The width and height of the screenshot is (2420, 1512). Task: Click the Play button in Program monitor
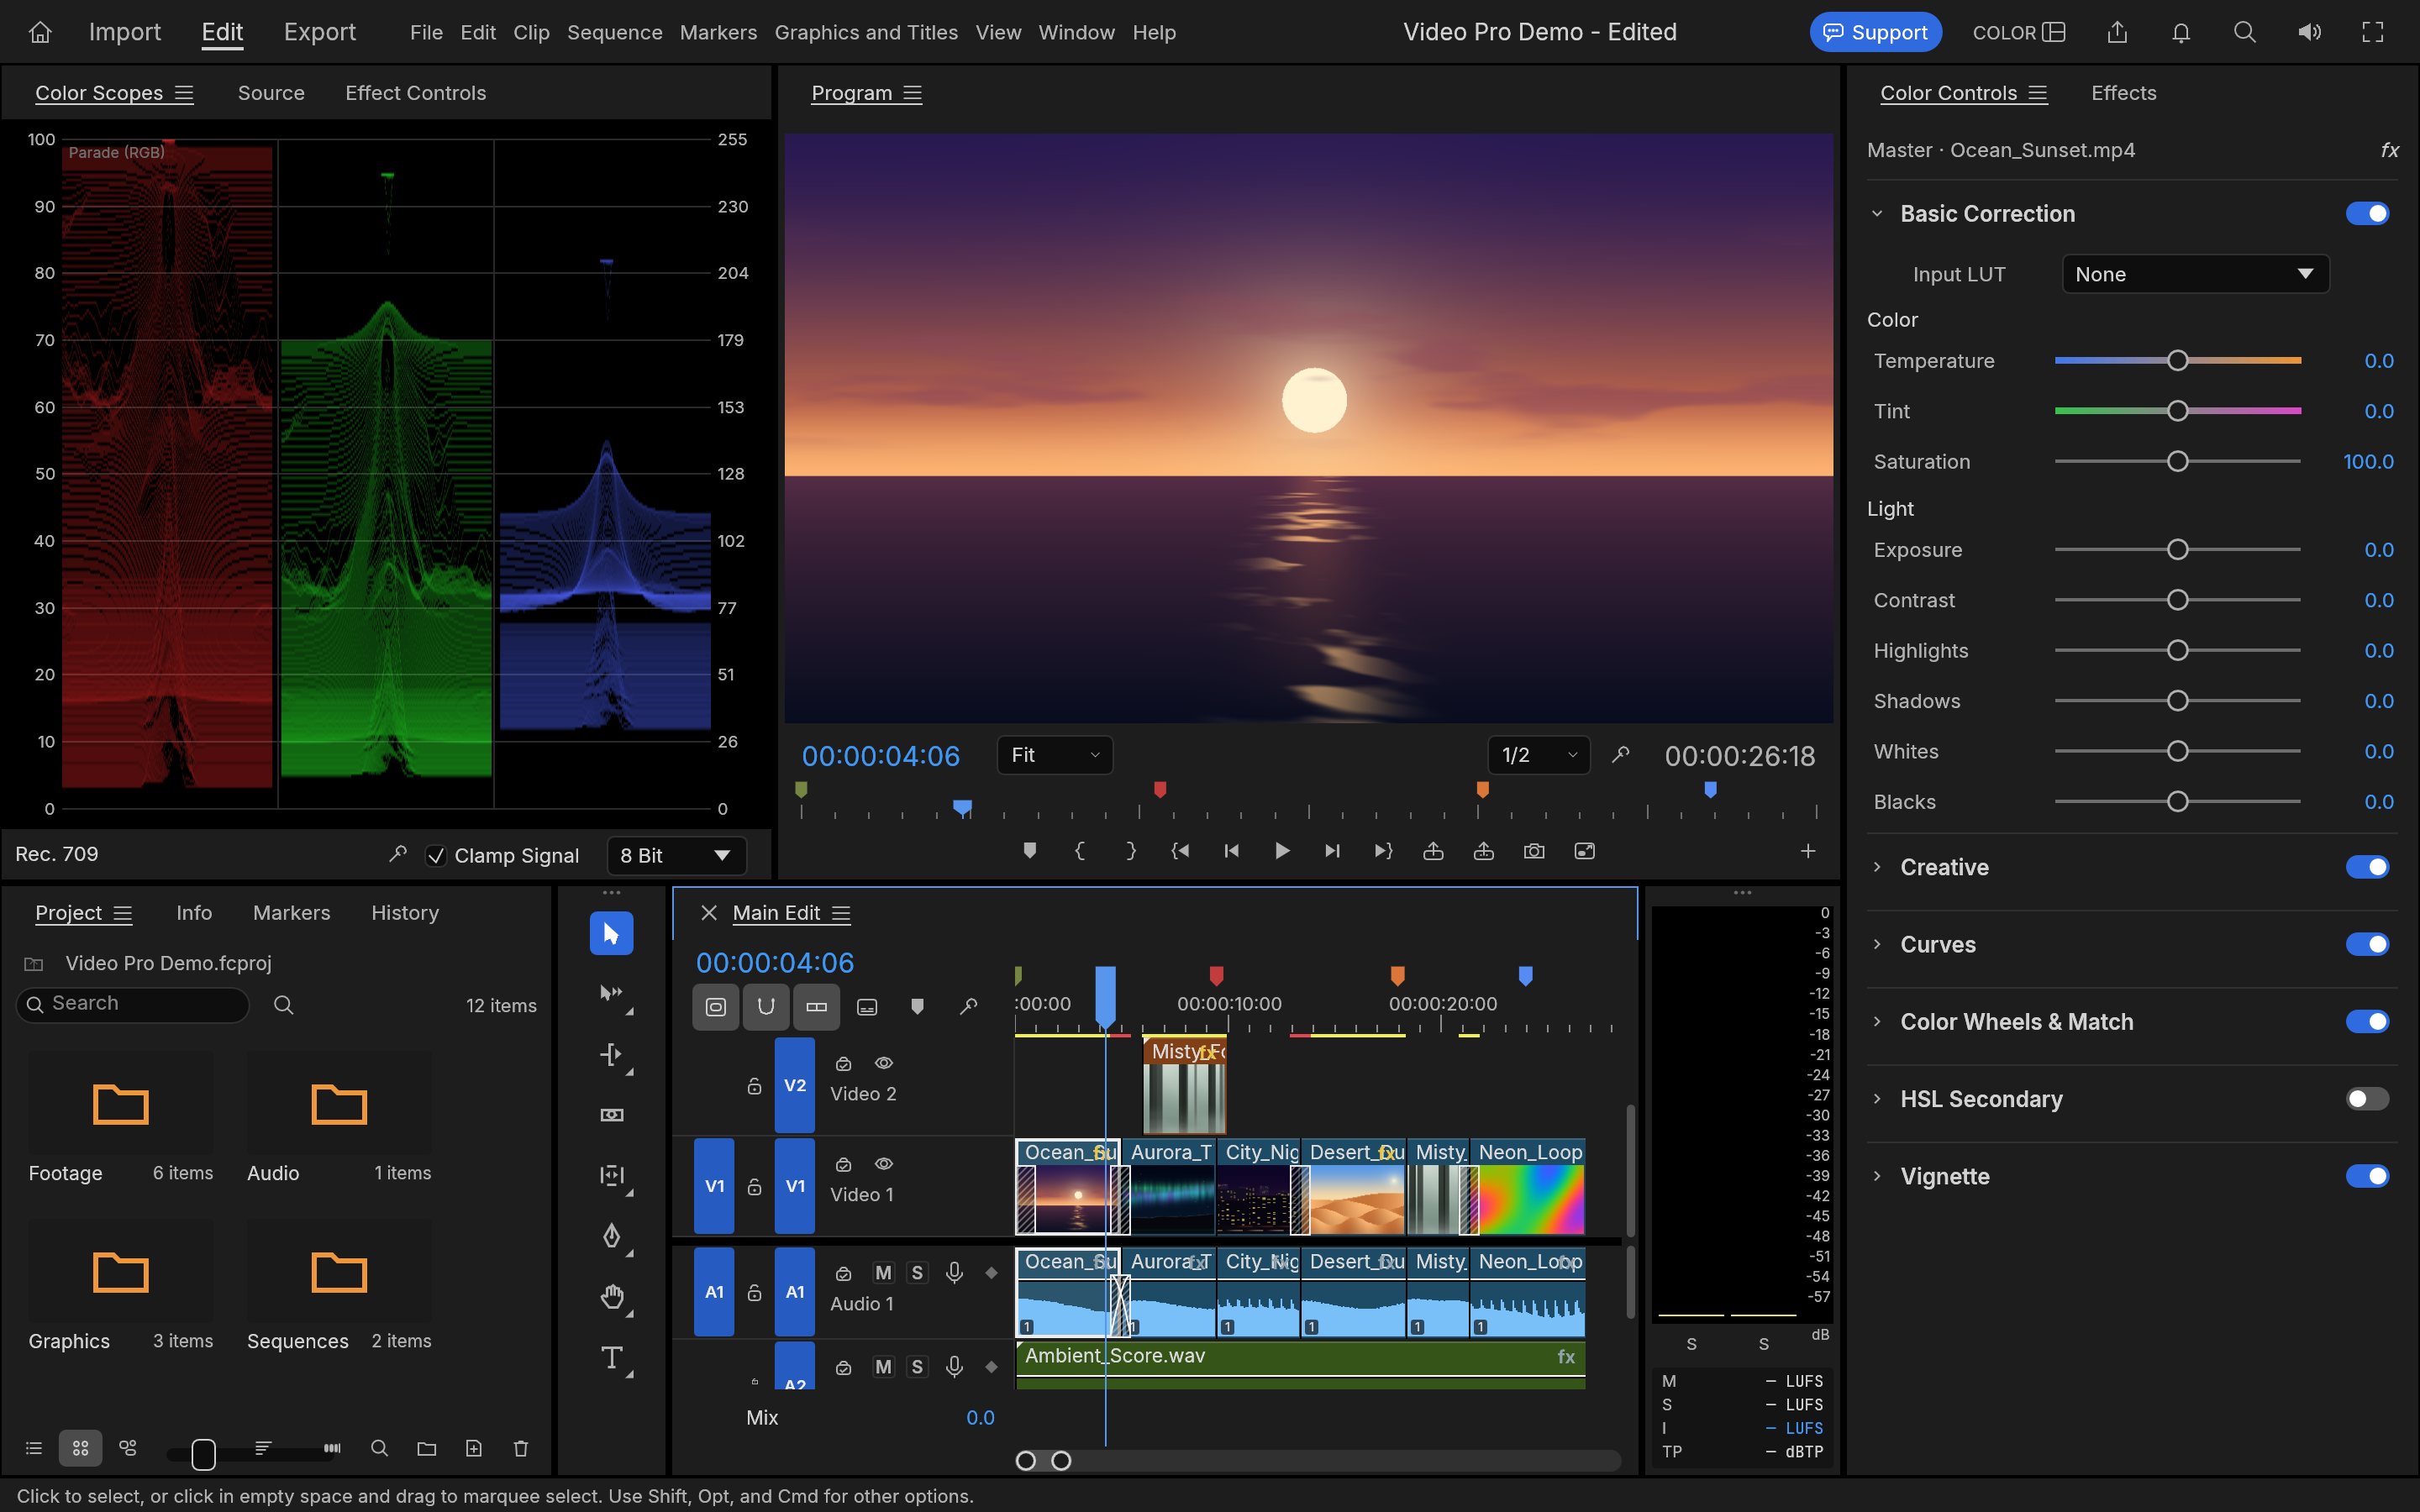(x=1282, y=851)
